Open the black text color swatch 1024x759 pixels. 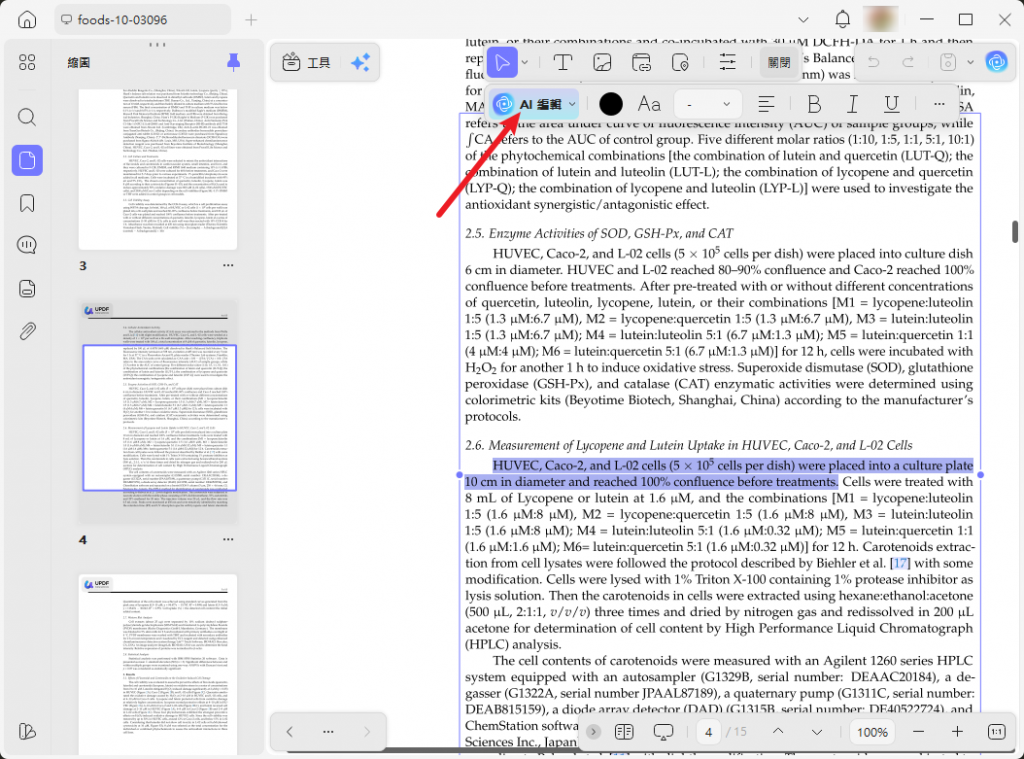tap(611, 104)
